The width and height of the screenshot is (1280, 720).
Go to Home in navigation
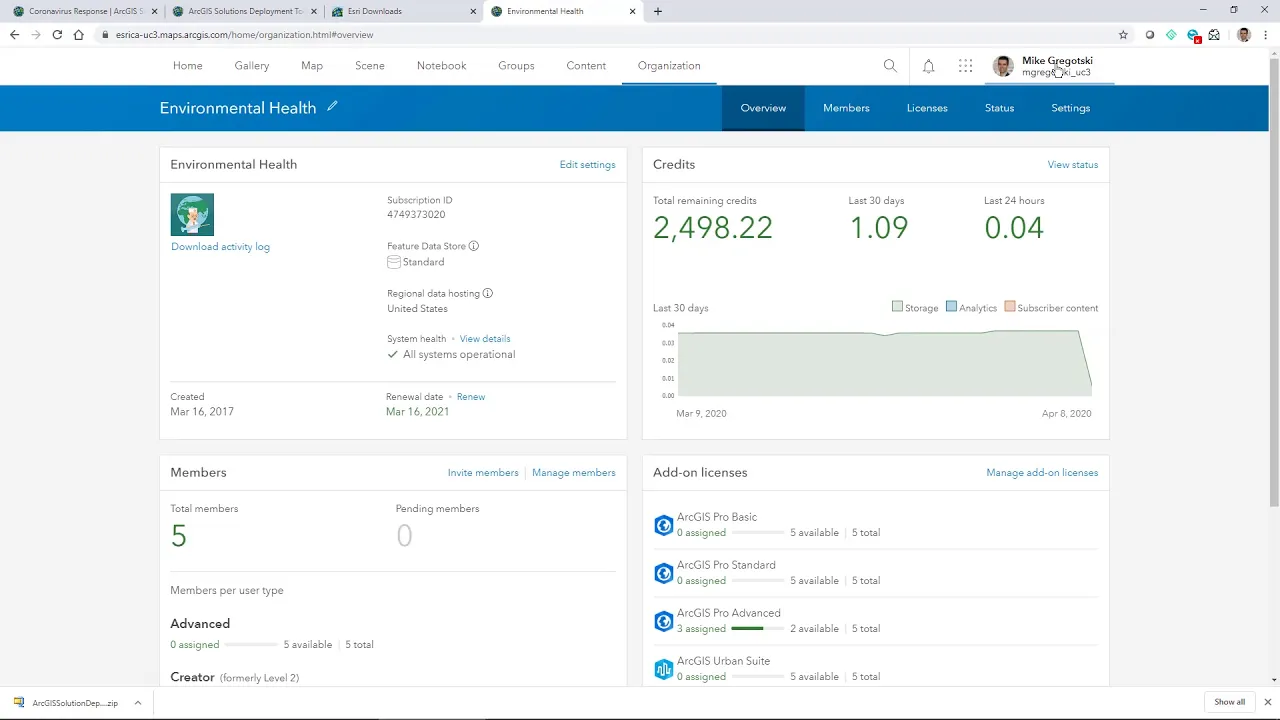click(188, 66)
